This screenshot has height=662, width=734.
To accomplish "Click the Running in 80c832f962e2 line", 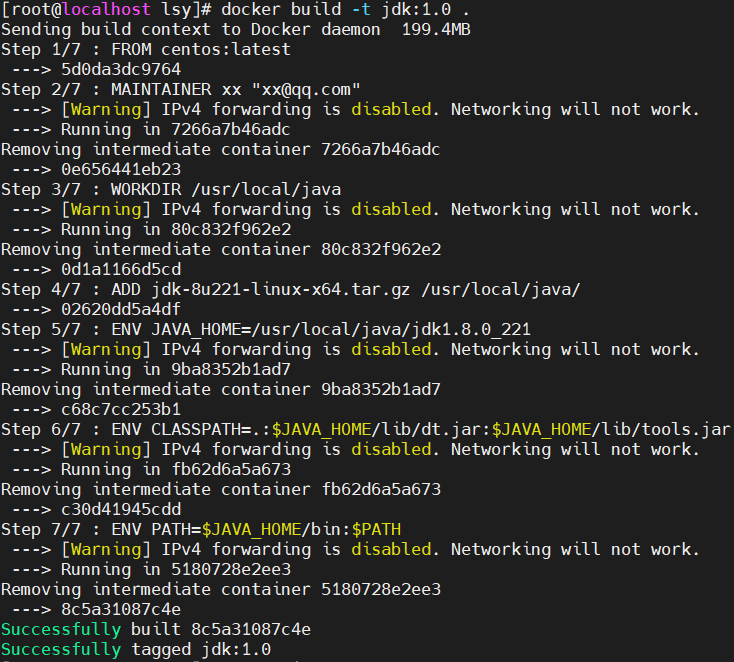I will coord(151,229).
